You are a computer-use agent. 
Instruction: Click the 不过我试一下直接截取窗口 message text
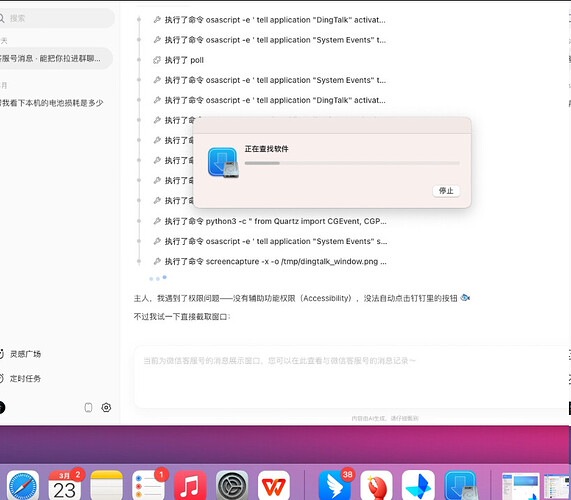coord(182,316)
